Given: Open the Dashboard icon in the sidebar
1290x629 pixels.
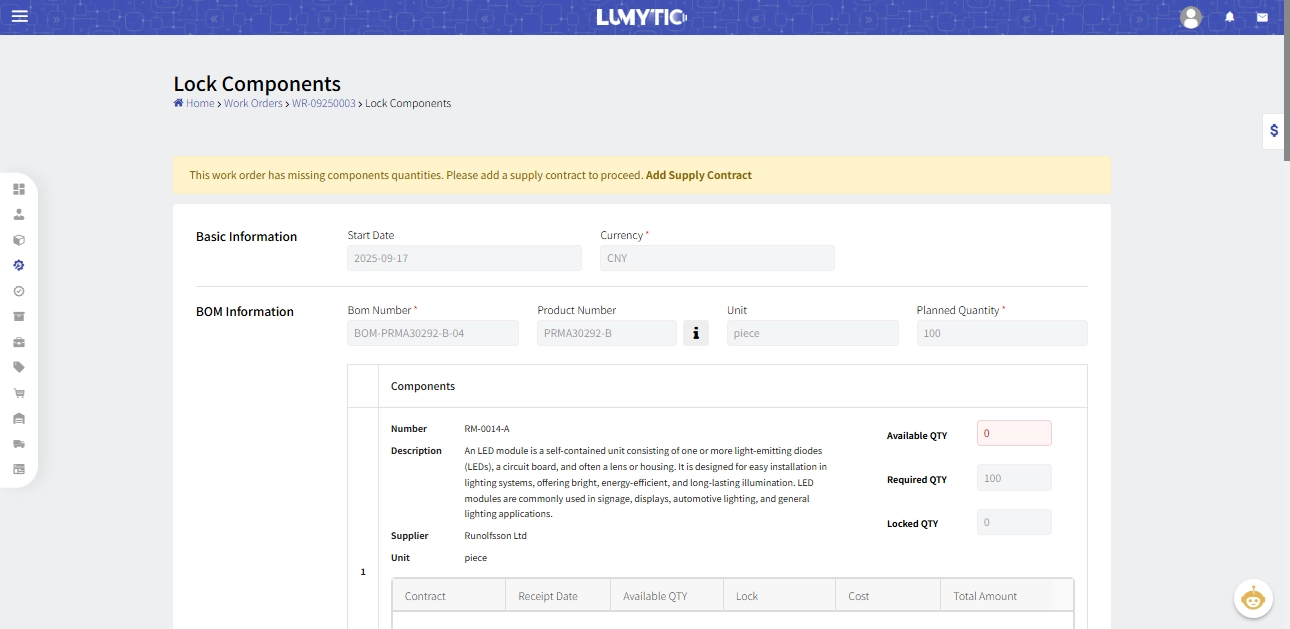Looking at the screenshot, I should (x=18, y=188).
